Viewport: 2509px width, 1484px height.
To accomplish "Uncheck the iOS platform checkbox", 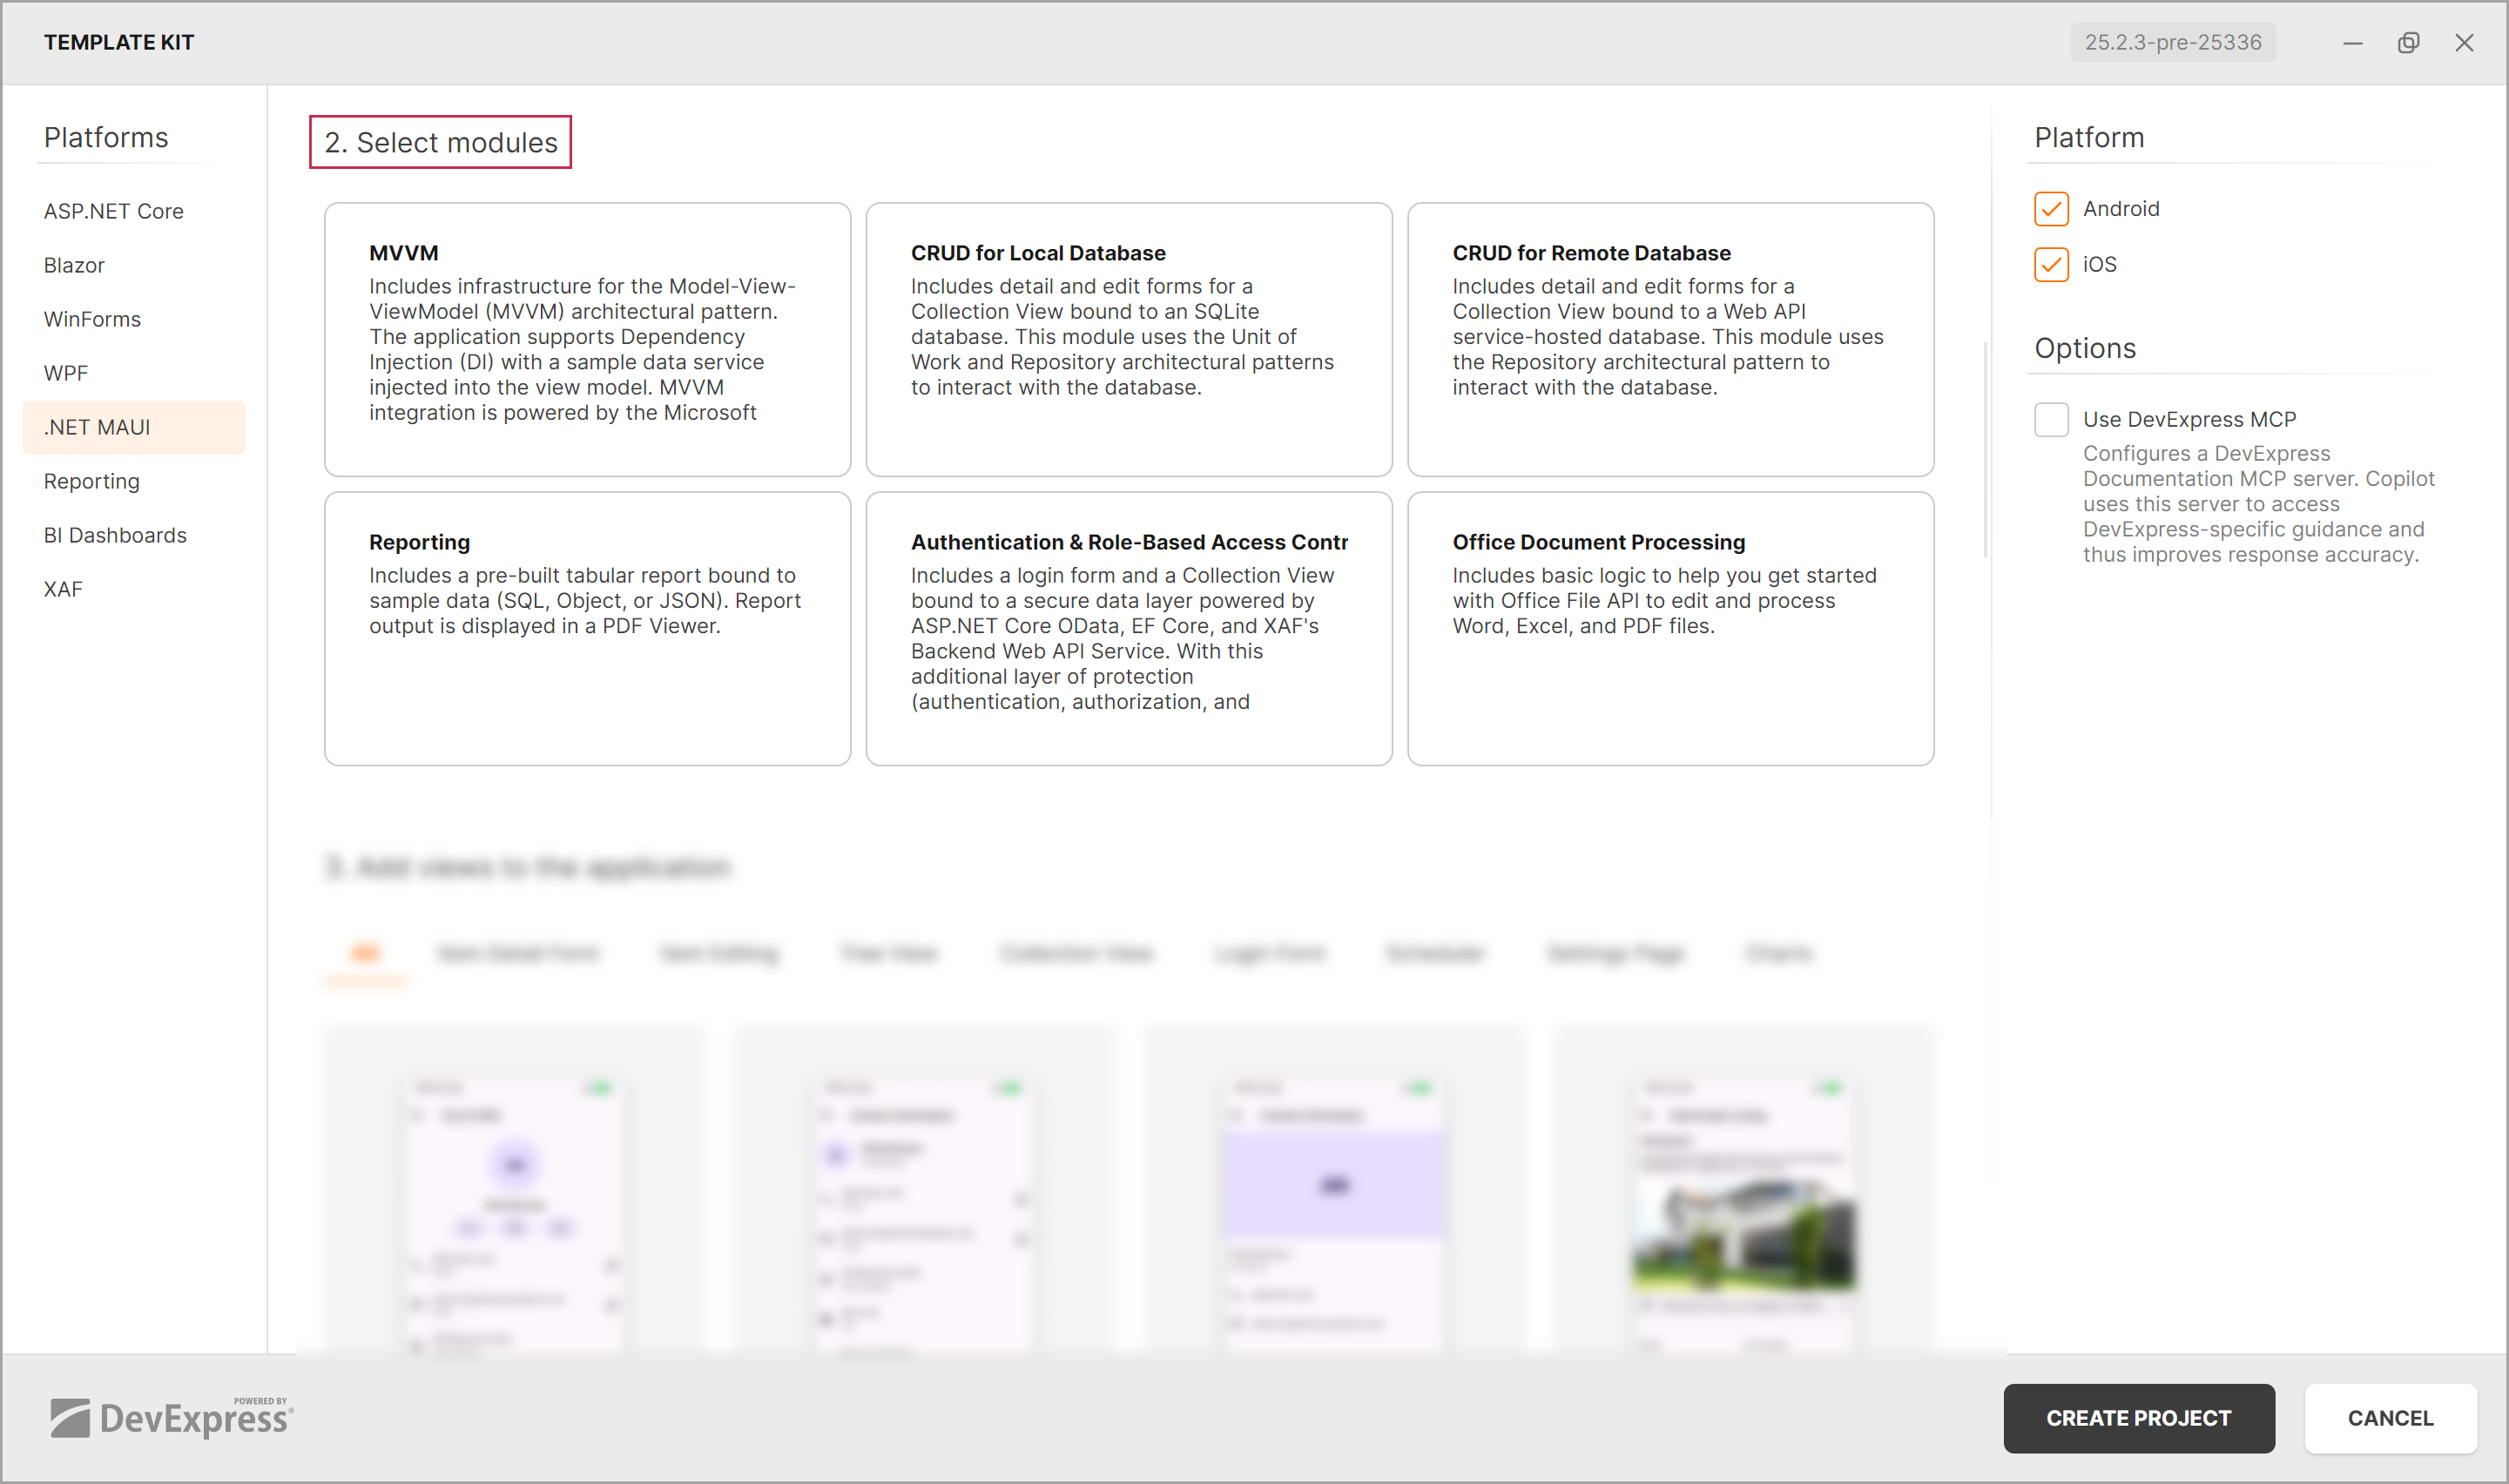I will tap(2052, 264).
